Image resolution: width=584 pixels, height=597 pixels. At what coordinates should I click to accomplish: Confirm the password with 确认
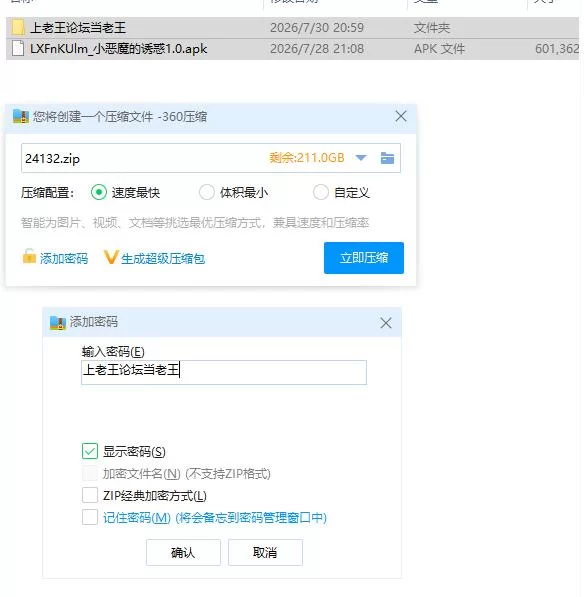(x=183, y=552)
